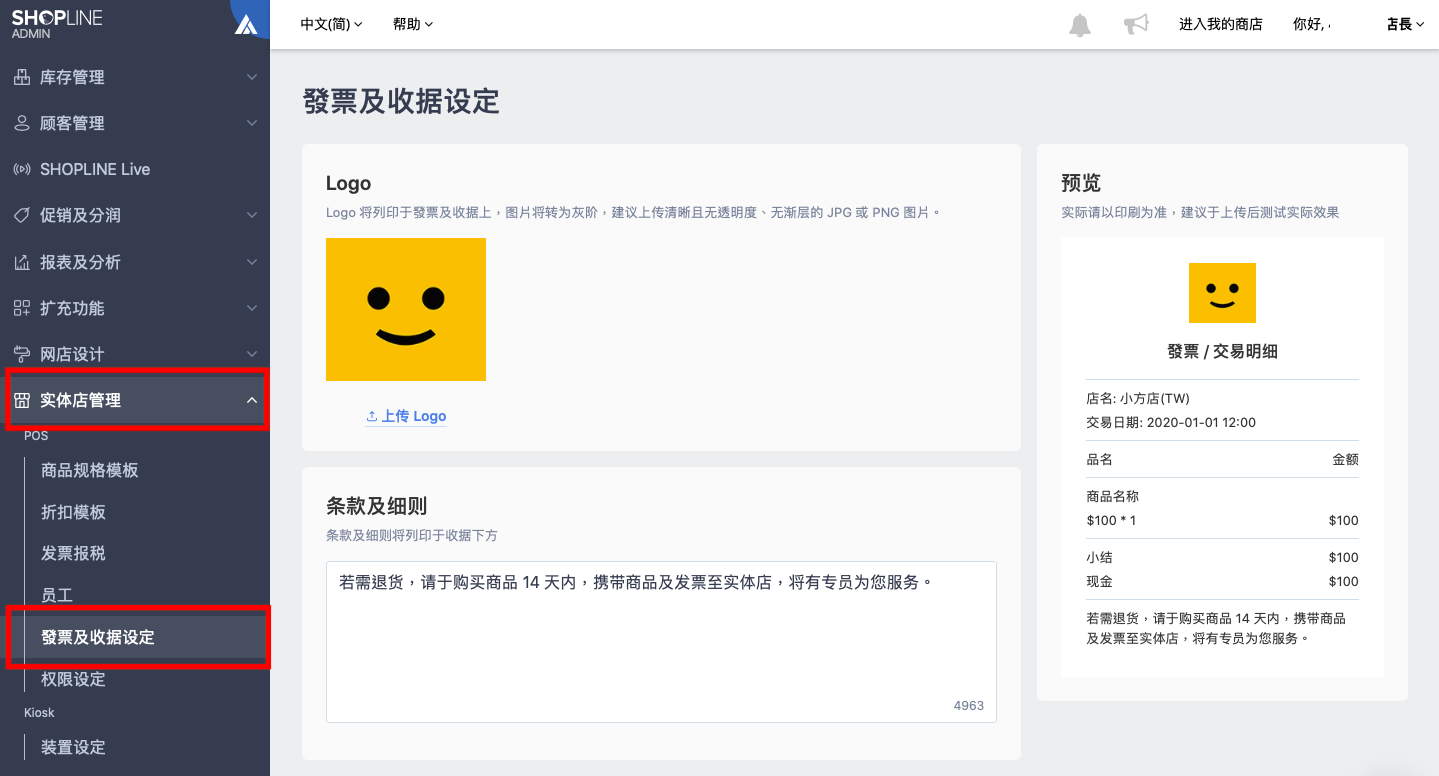Go to 进入我的商店 link
Screen dimensions: 1439x776
(x=1221, y=24)
